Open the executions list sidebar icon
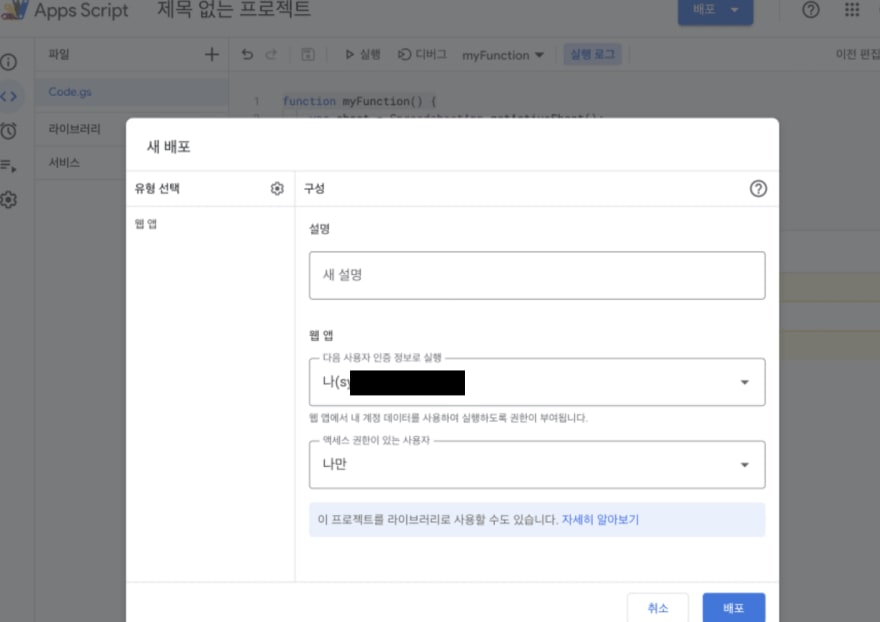The image size is (880, 622). coord(8,166)
